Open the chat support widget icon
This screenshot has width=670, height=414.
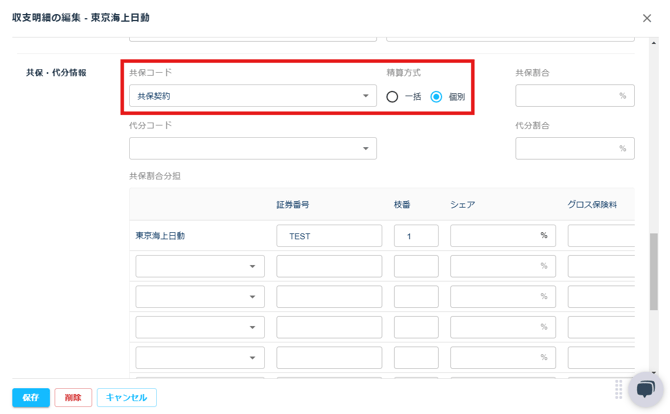point(645,389)
